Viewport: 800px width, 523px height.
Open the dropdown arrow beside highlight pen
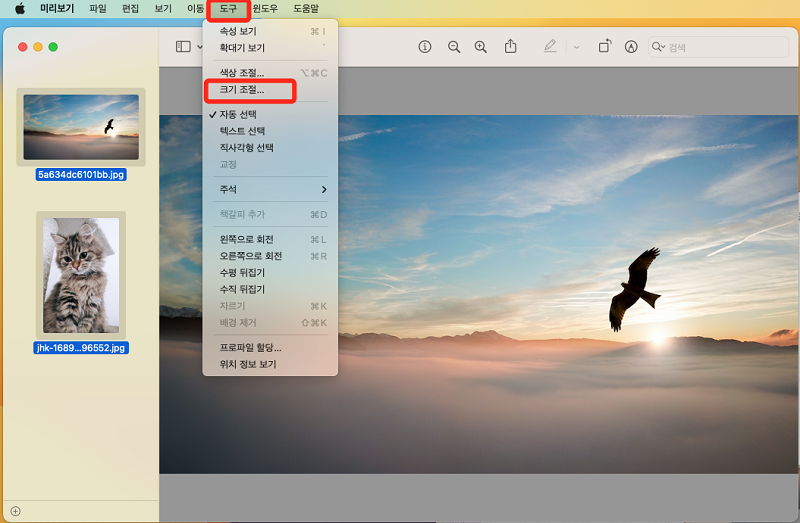click(576, 47)
